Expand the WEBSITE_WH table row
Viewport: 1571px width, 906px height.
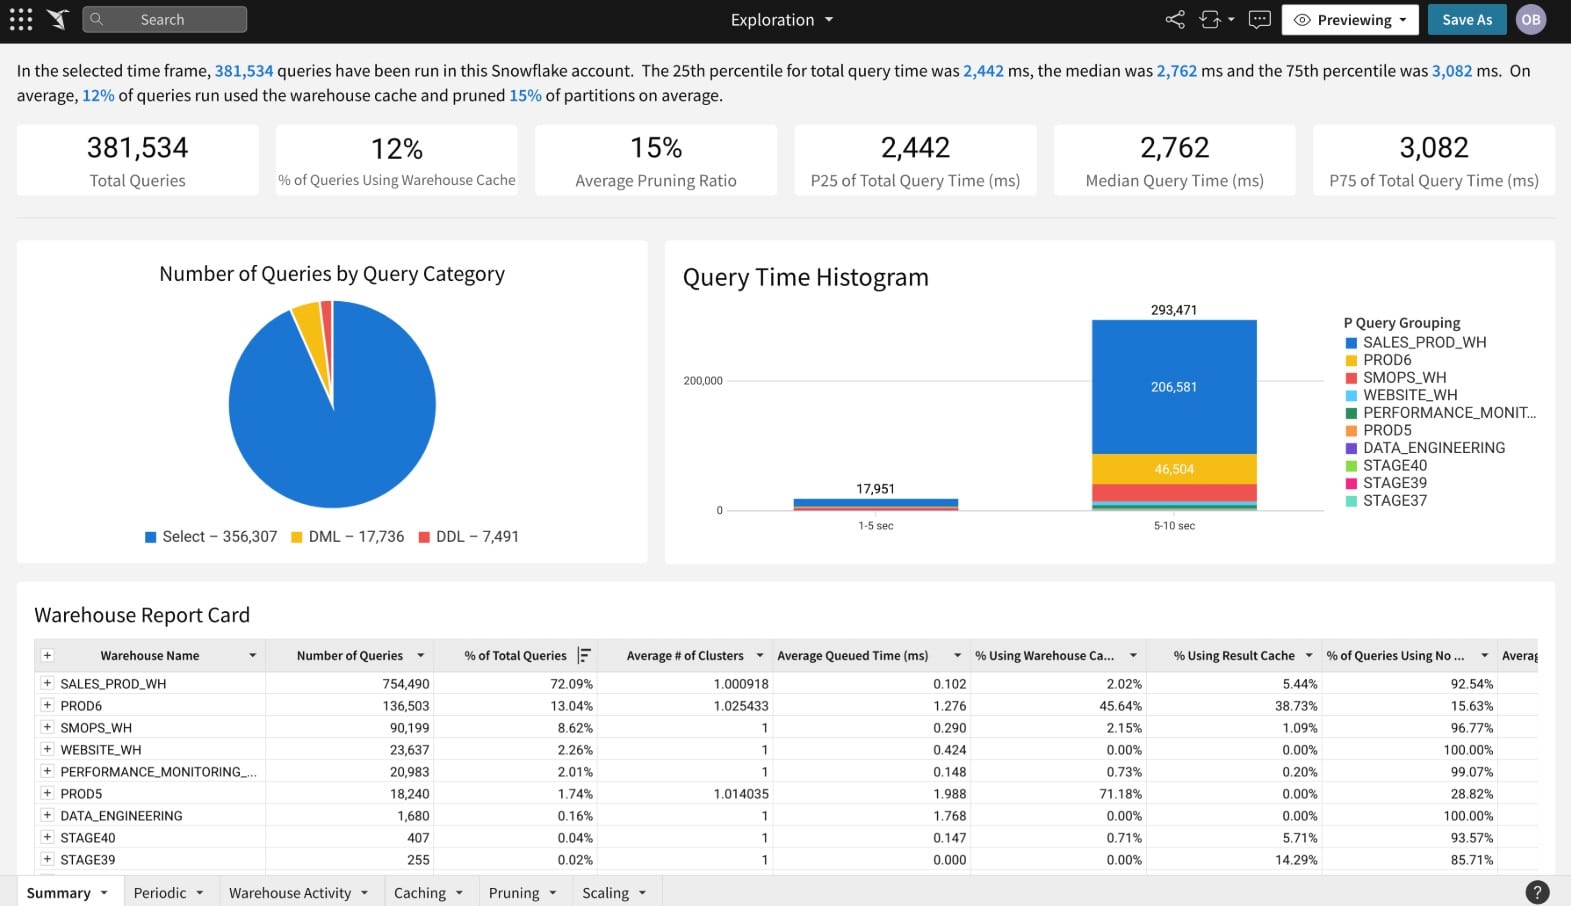click(46, 749)
